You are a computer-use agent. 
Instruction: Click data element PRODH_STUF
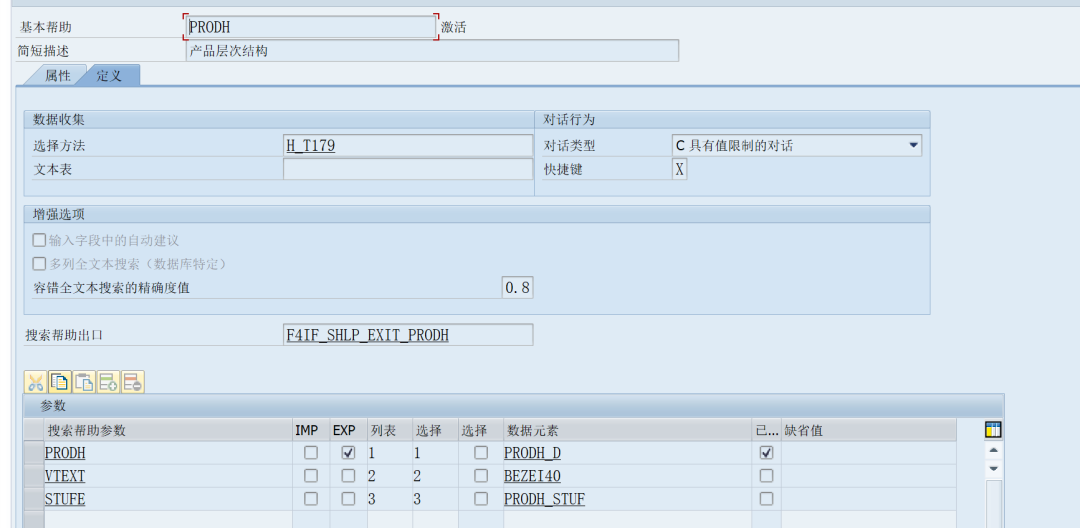[x=627, y=498]
